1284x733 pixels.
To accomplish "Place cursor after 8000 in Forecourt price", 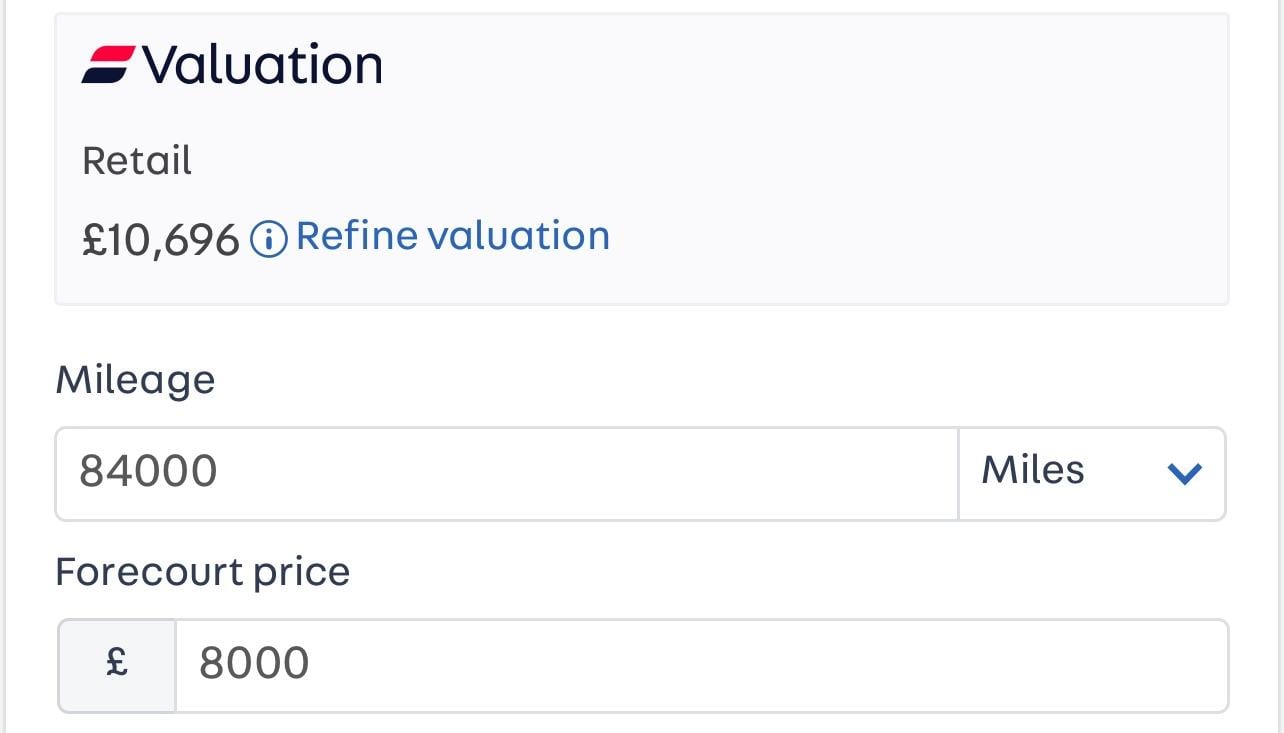I will [x=312, y=664].
